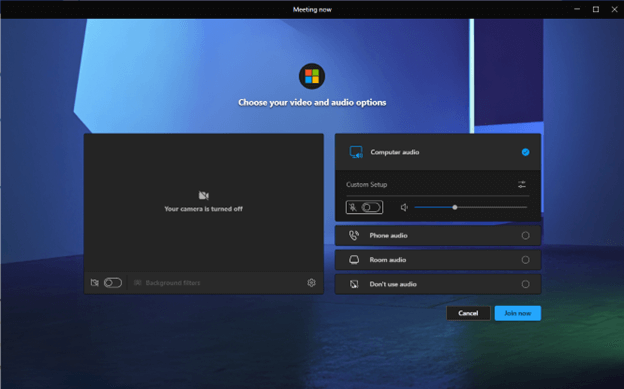Open Custom Setup audio settings sliders icon

click(522, 185)
